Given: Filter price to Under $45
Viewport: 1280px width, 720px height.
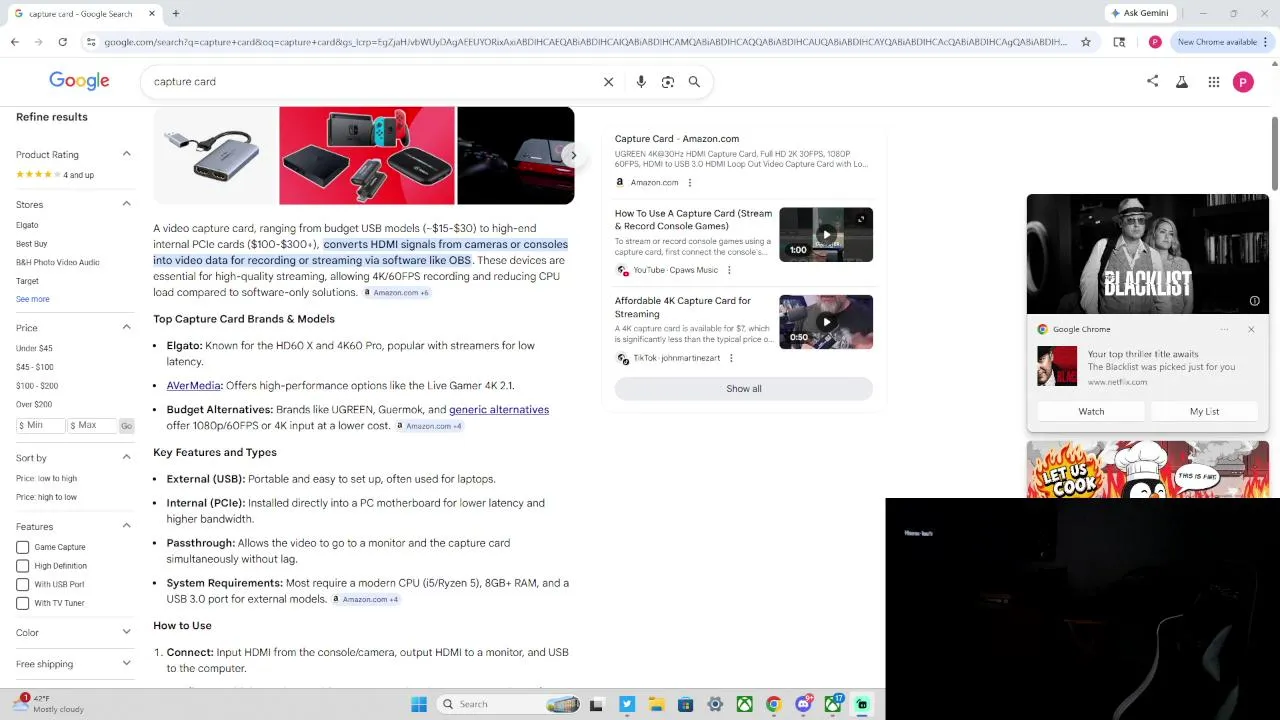Looking at the screenshot, I should click(34, 348).
